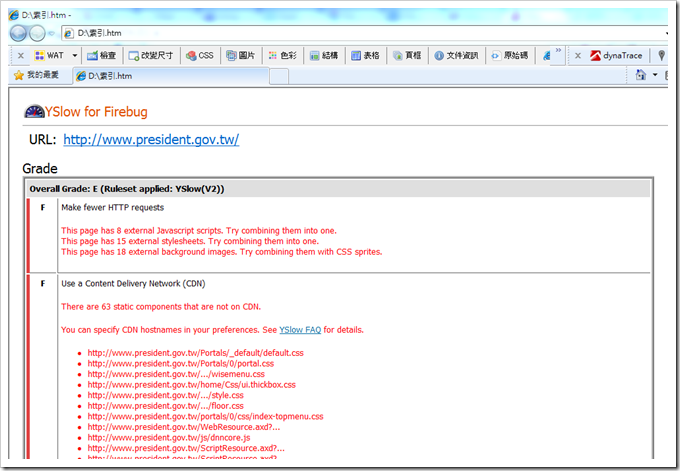Follow the YSlow FAQ link
Viewport: 680px width, 471px height.
[x=300, y=330]
